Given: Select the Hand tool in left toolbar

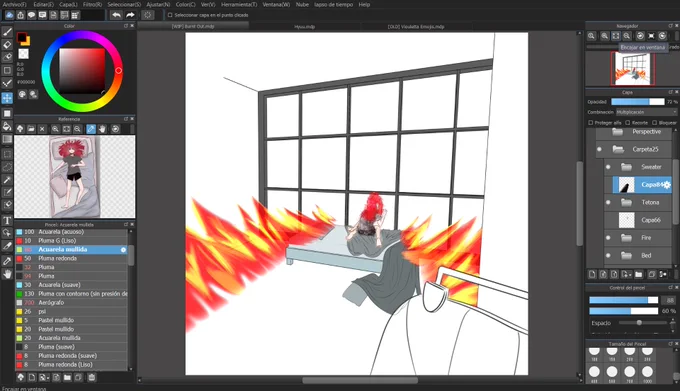Looking at the screenshot, I should [x=7, y=274].
